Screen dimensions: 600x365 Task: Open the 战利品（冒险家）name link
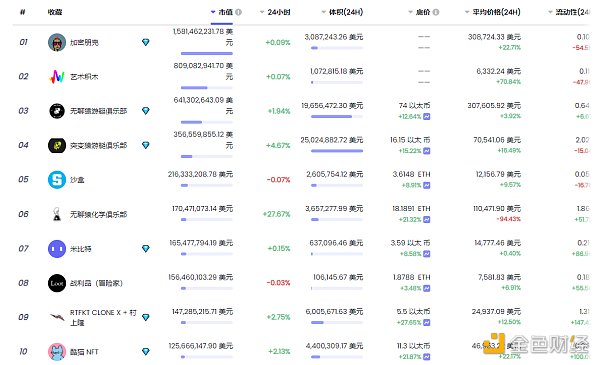pos(96,283)
